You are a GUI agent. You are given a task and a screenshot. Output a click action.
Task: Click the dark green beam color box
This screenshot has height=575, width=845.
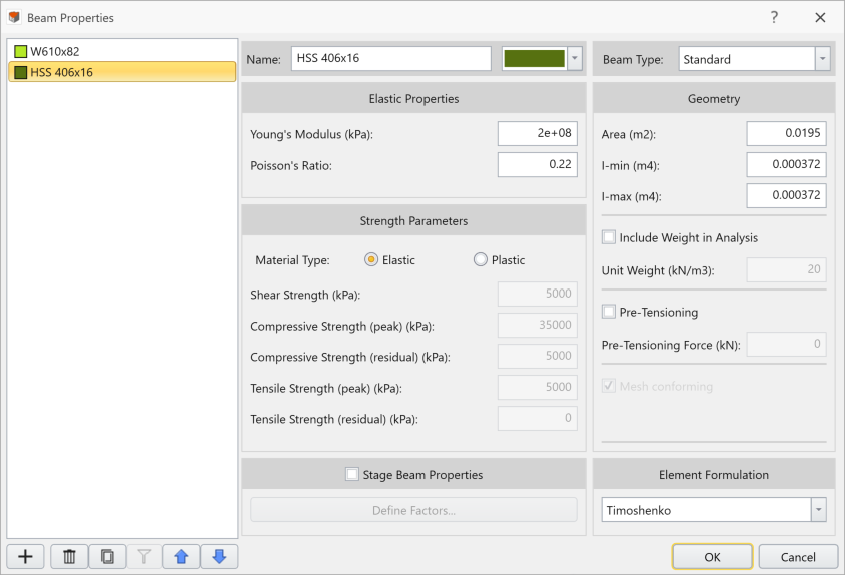tap(535, 58)
